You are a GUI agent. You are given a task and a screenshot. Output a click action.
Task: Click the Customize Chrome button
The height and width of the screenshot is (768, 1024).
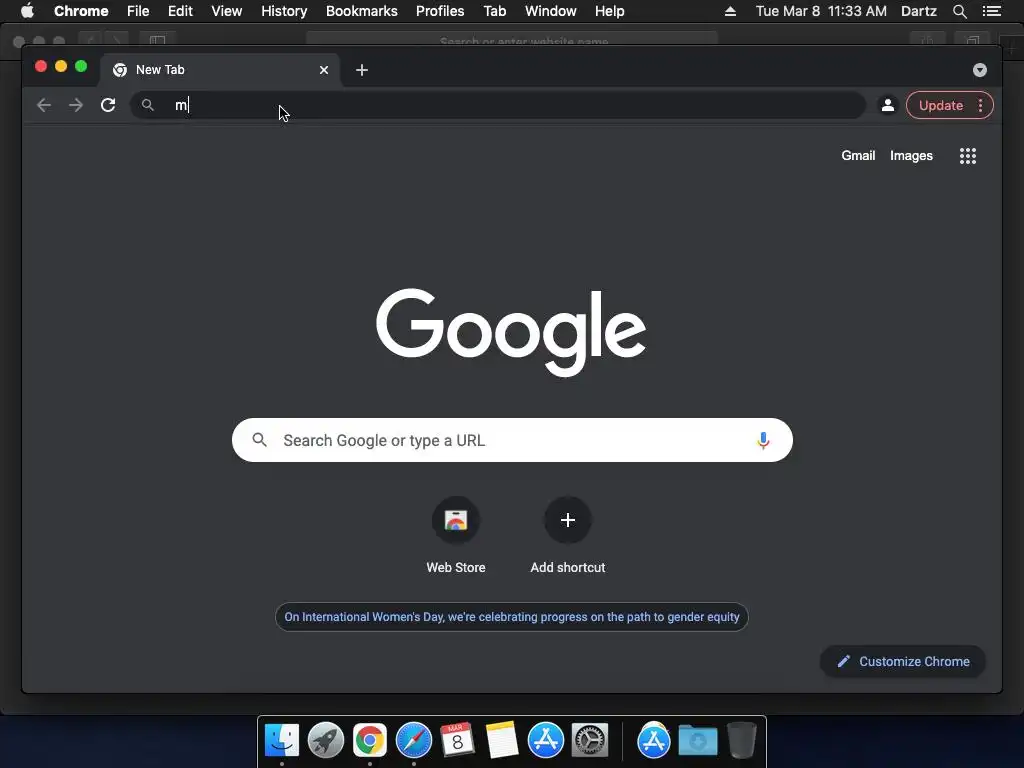[x=903, y=662]
